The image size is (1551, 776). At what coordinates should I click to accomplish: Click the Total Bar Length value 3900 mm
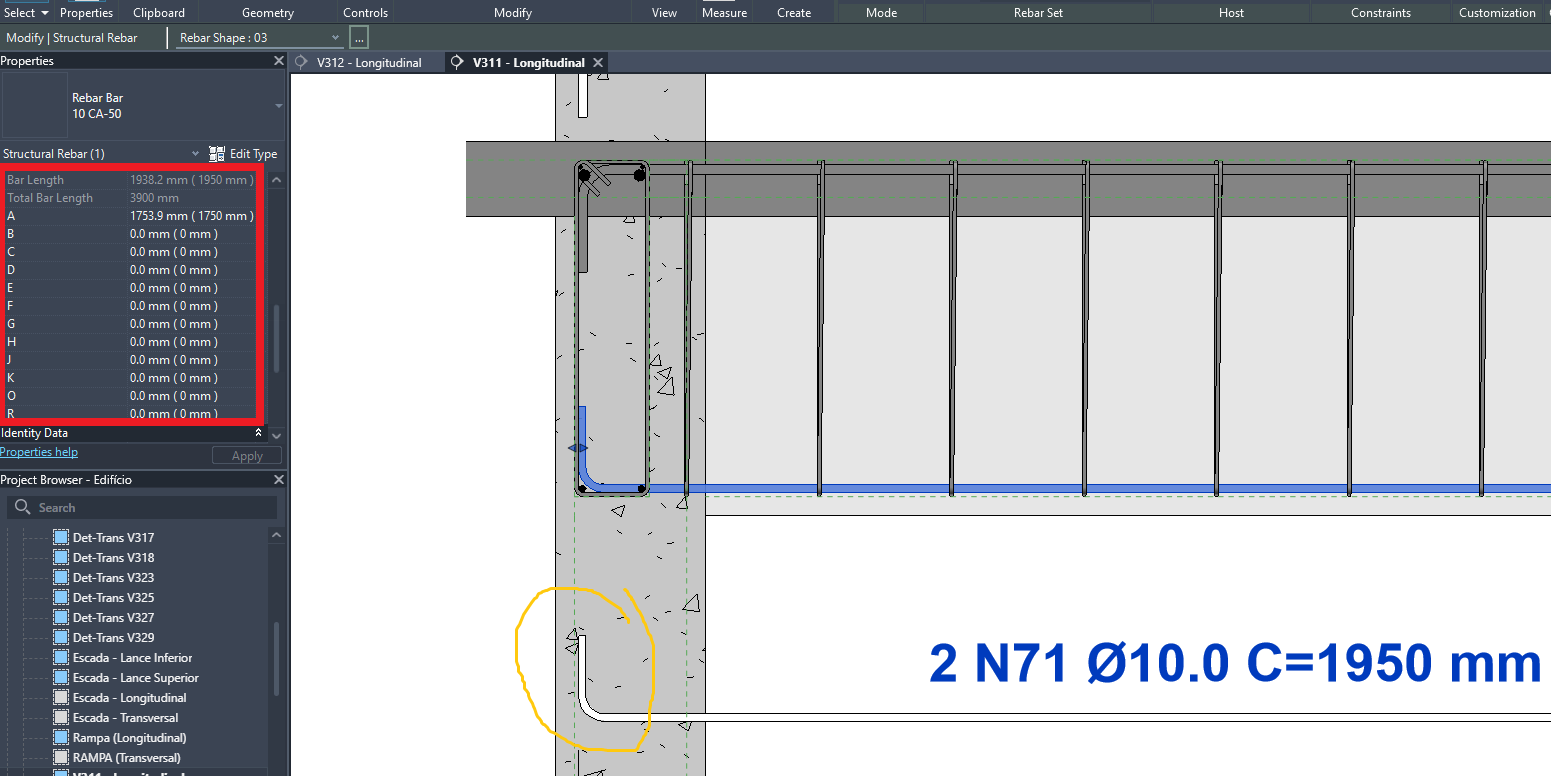(x=155, y=198)
